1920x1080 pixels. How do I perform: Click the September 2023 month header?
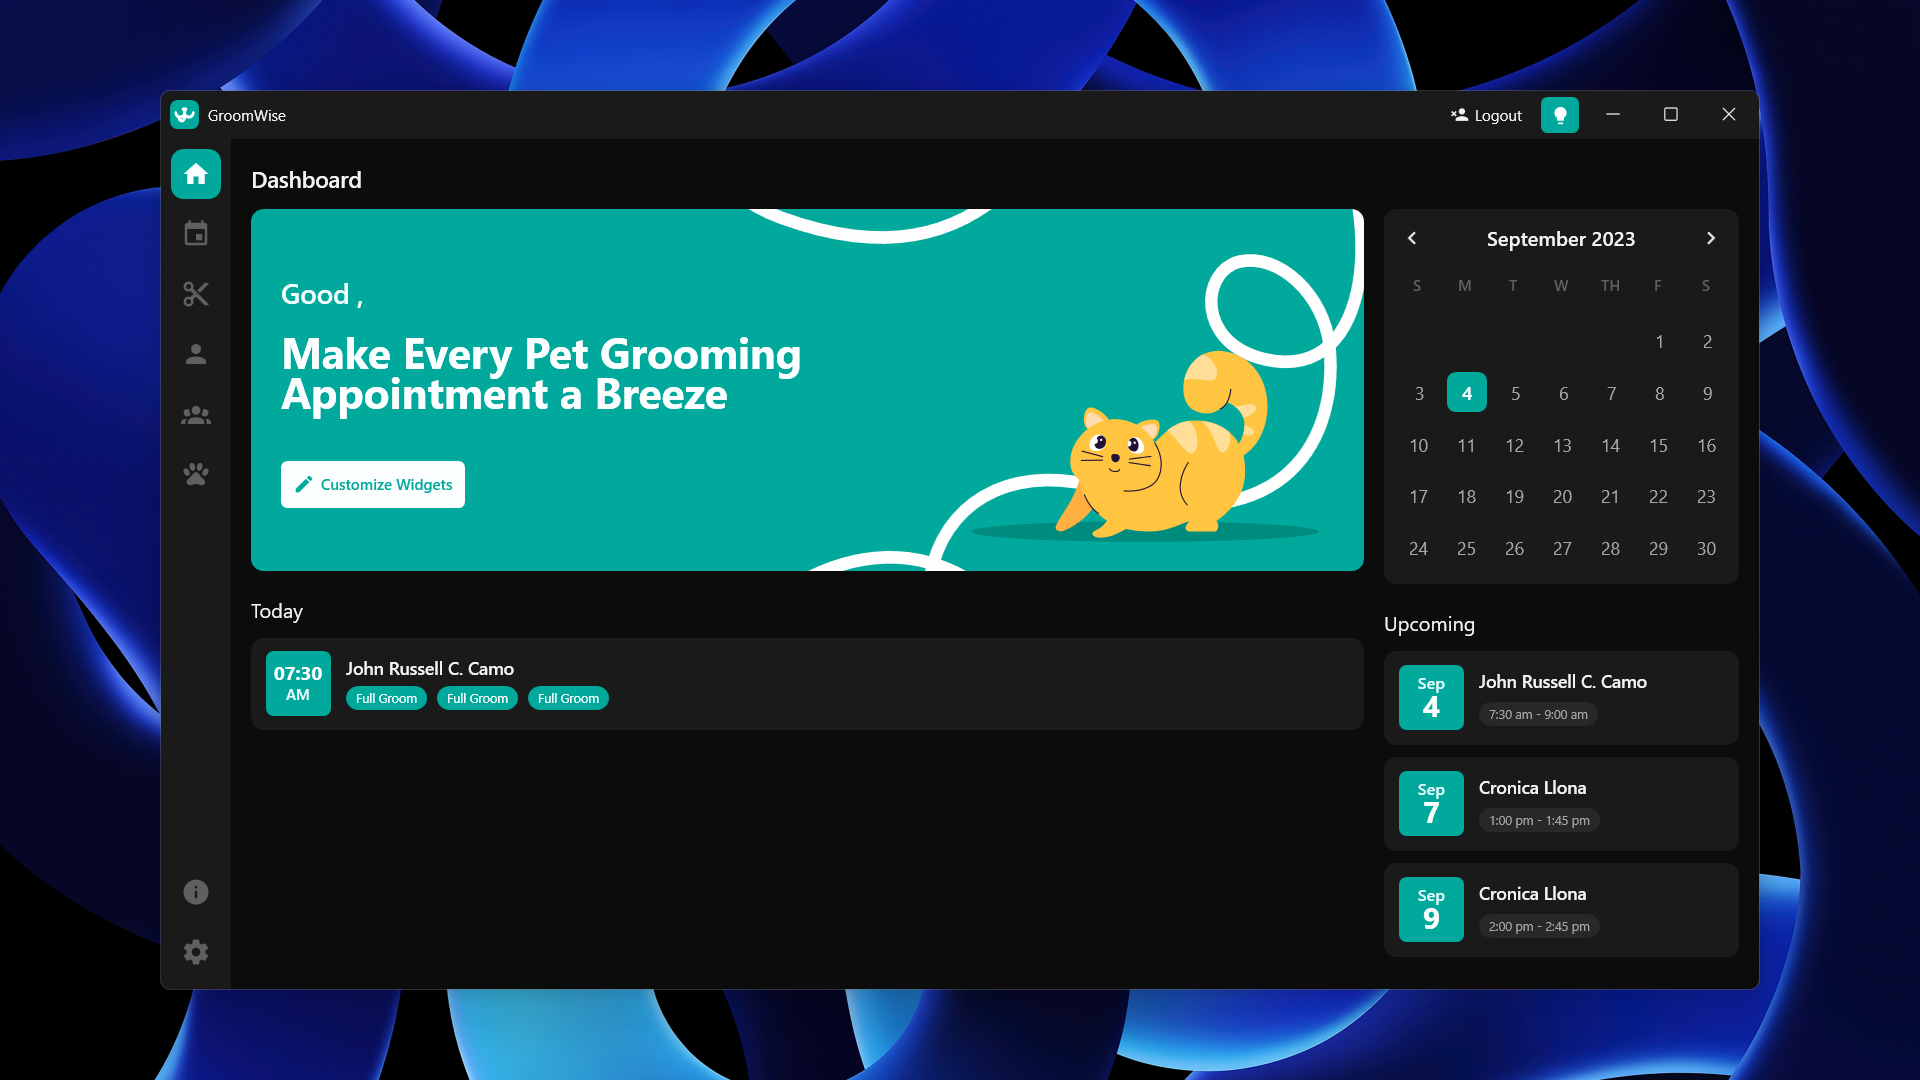(1560, 239)
